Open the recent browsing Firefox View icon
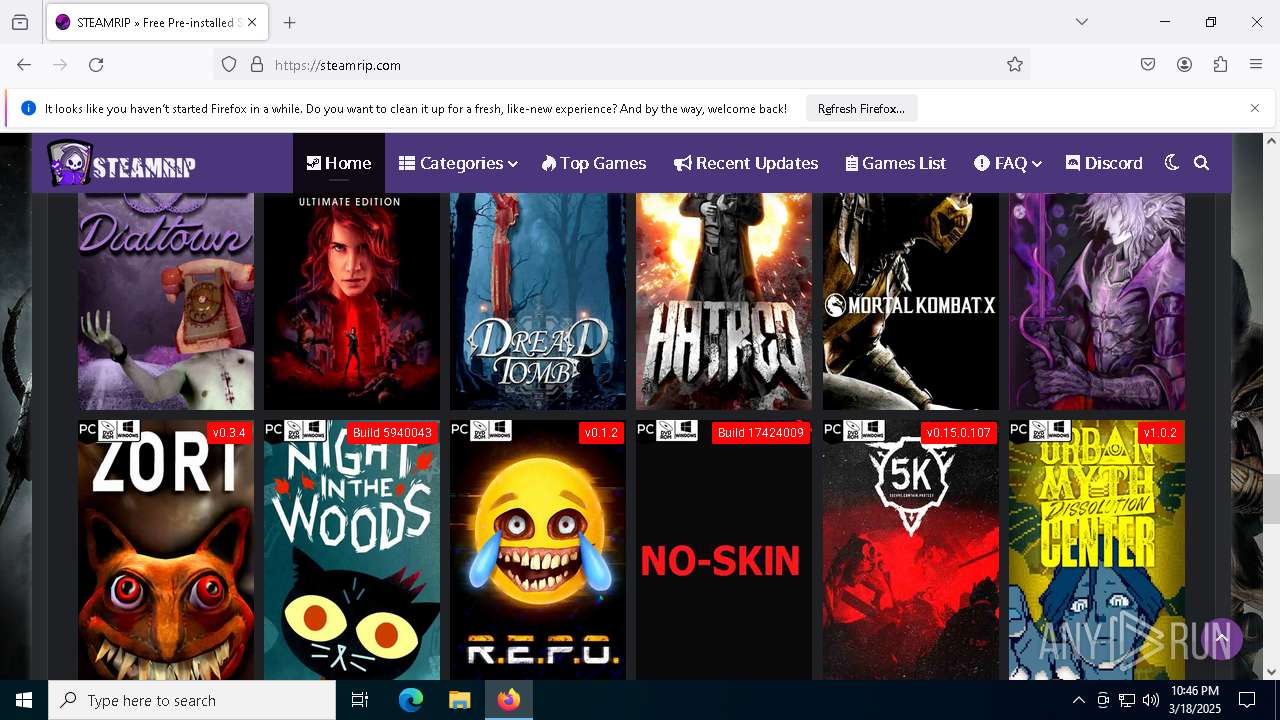Image resolution: width=1280 pixels, height=720 pixels. (x=20, y=22)
